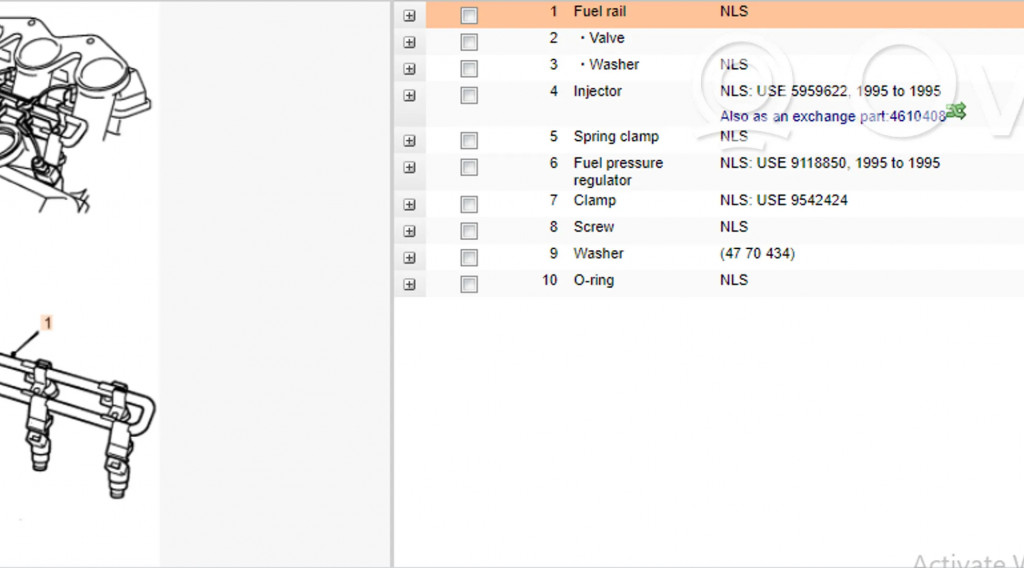Click callout number 1 on the diagram
The height and width of the screenshot is (568, 1024).
[47, 323]
